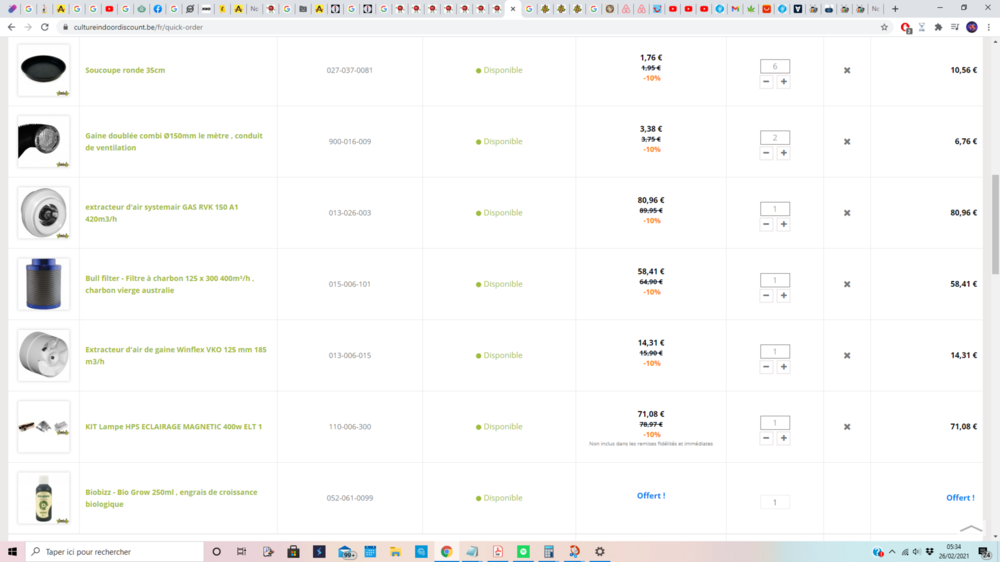1000x562 pixels.
Task: Switch to the Facebook tab
Action: click(158, 9)
